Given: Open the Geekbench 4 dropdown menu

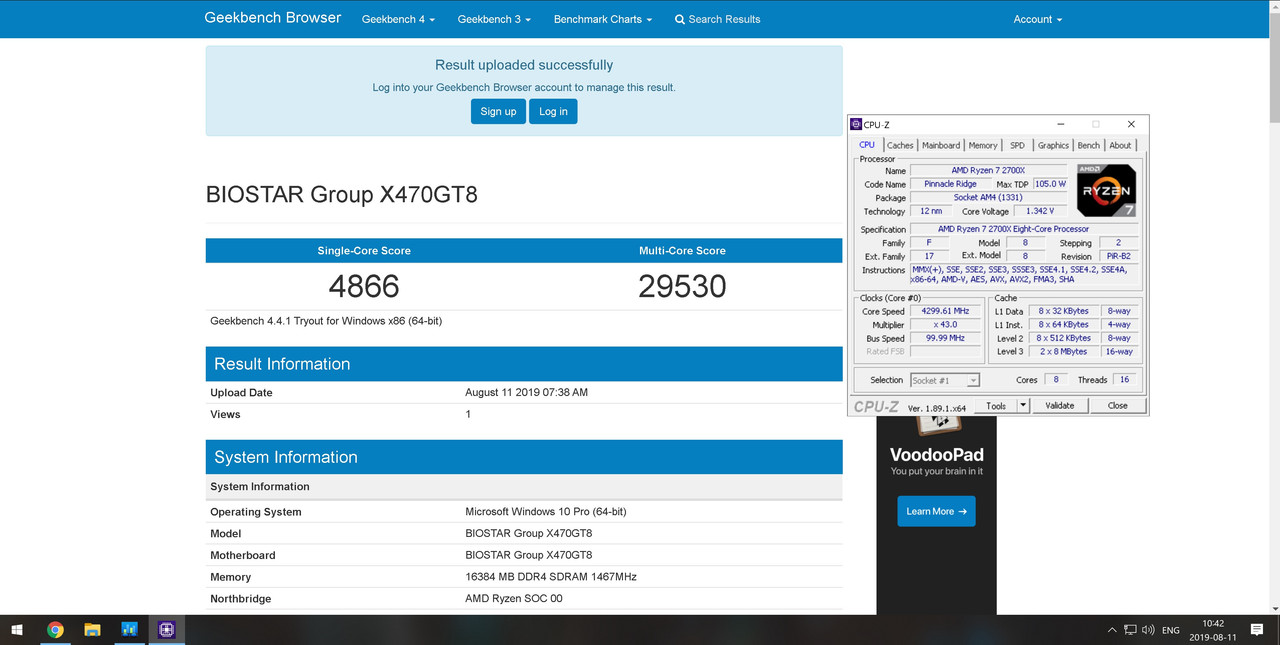Looking at the screenshot, I should (398, 19).
